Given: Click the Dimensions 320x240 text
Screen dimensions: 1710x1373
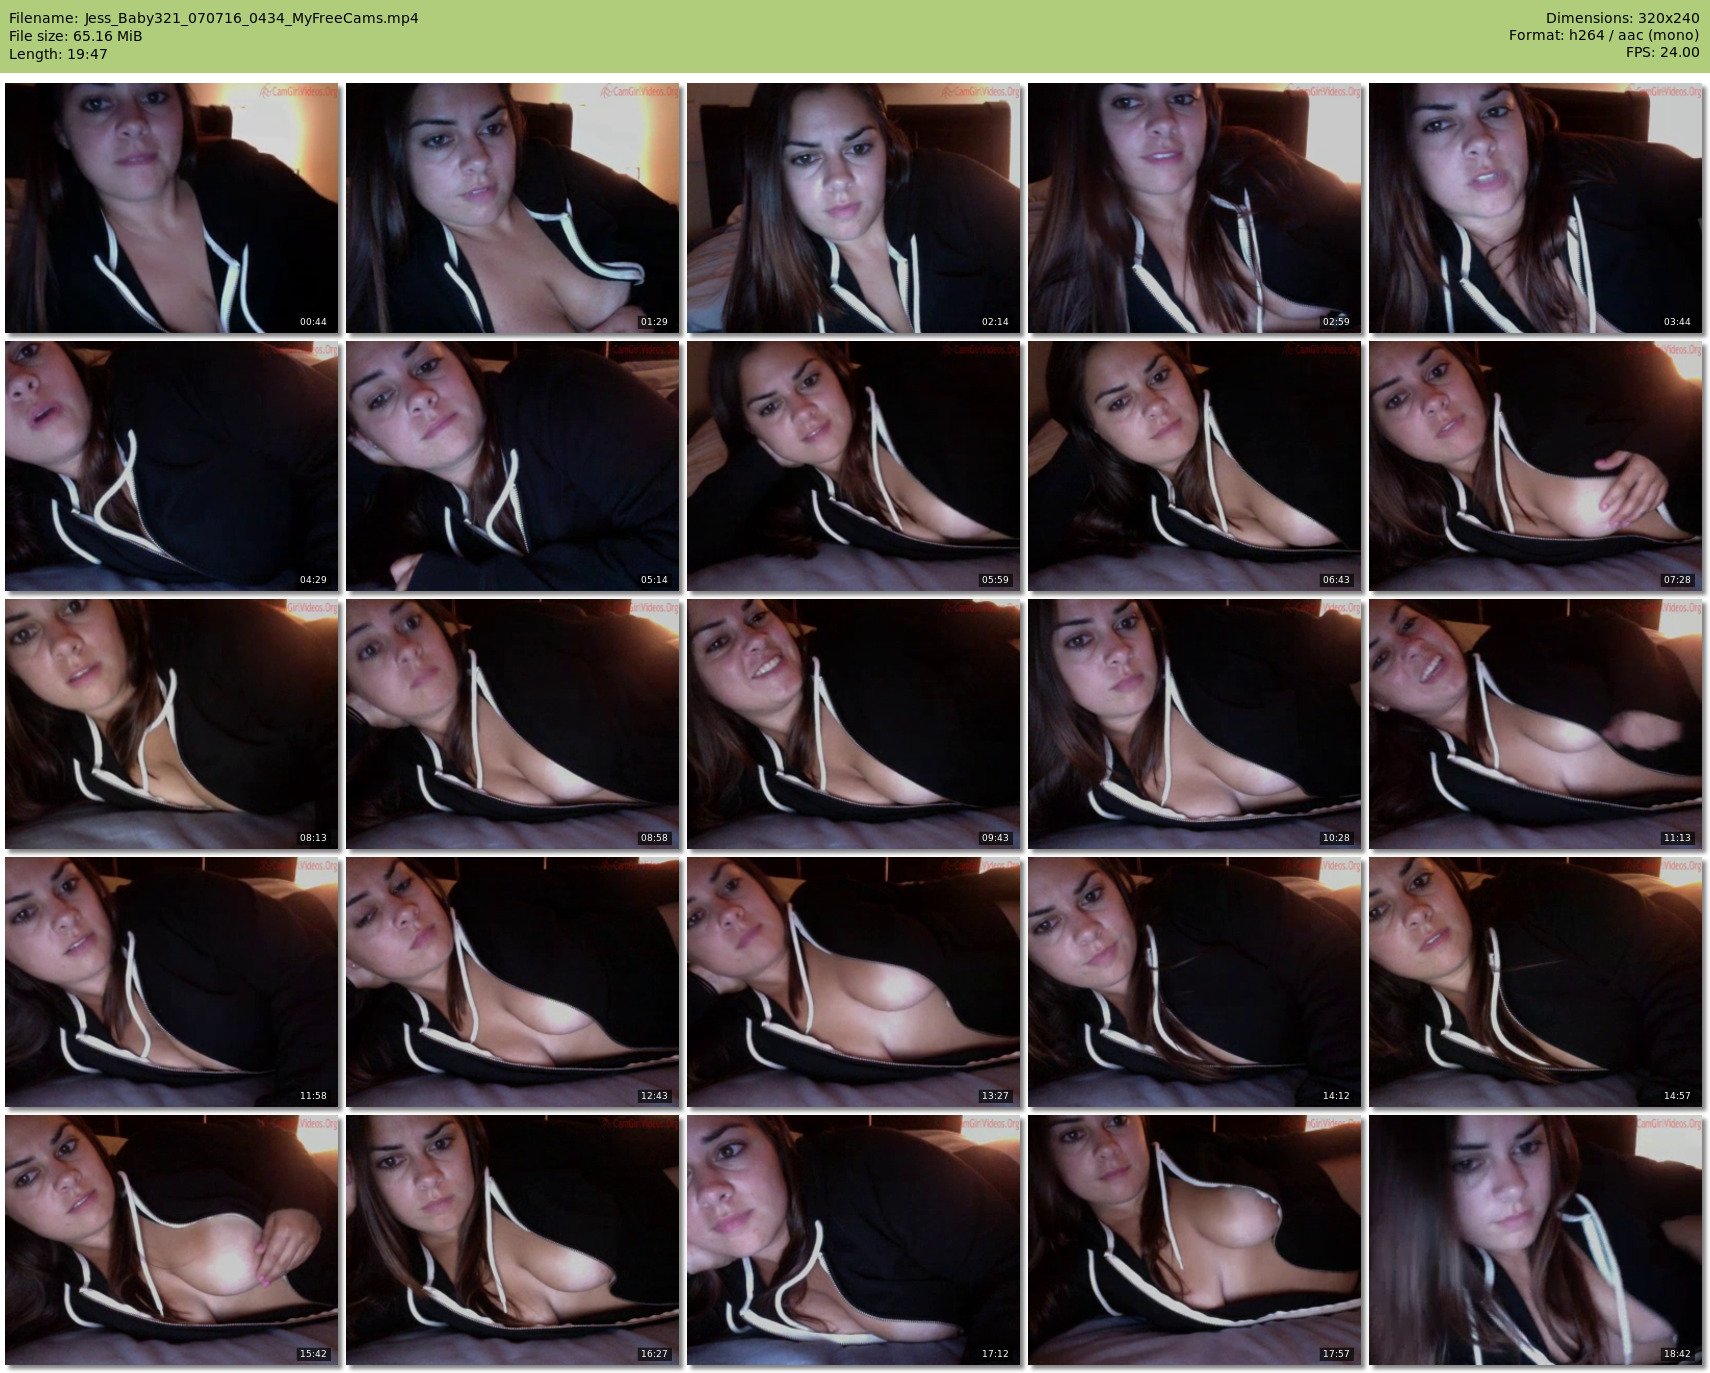Looking at the screenshot, I should coord(1622,18).
